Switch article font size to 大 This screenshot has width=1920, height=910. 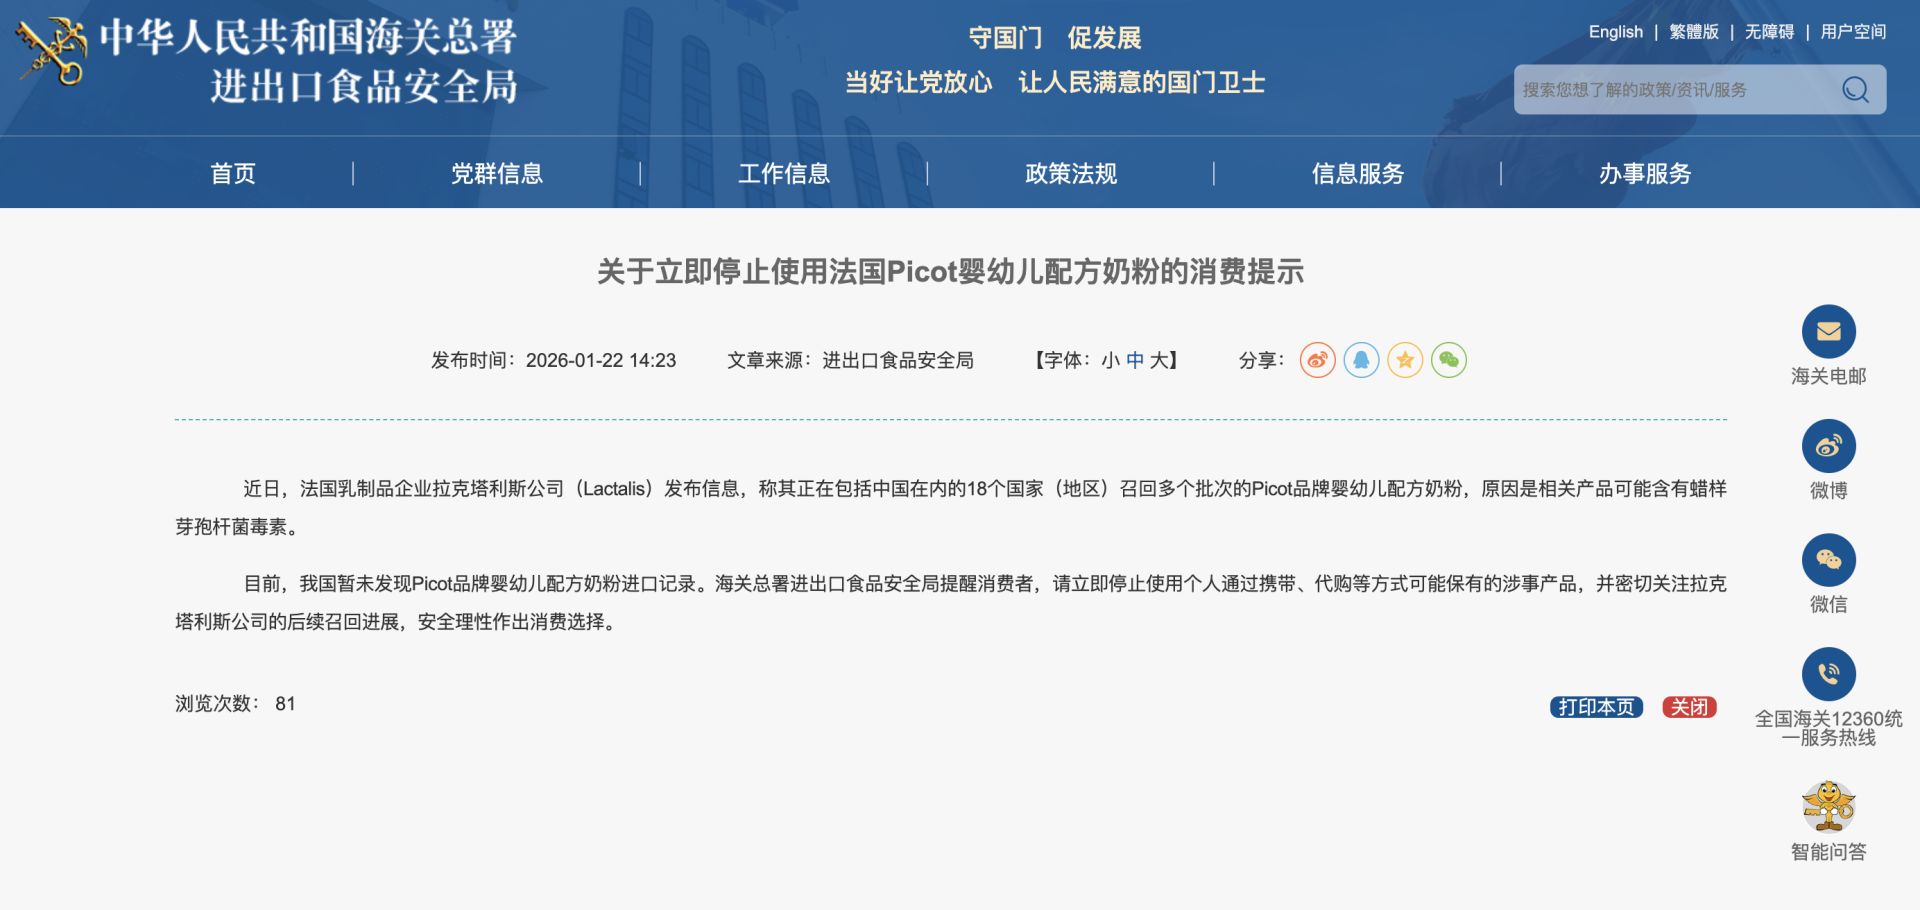pos(1160,361)
